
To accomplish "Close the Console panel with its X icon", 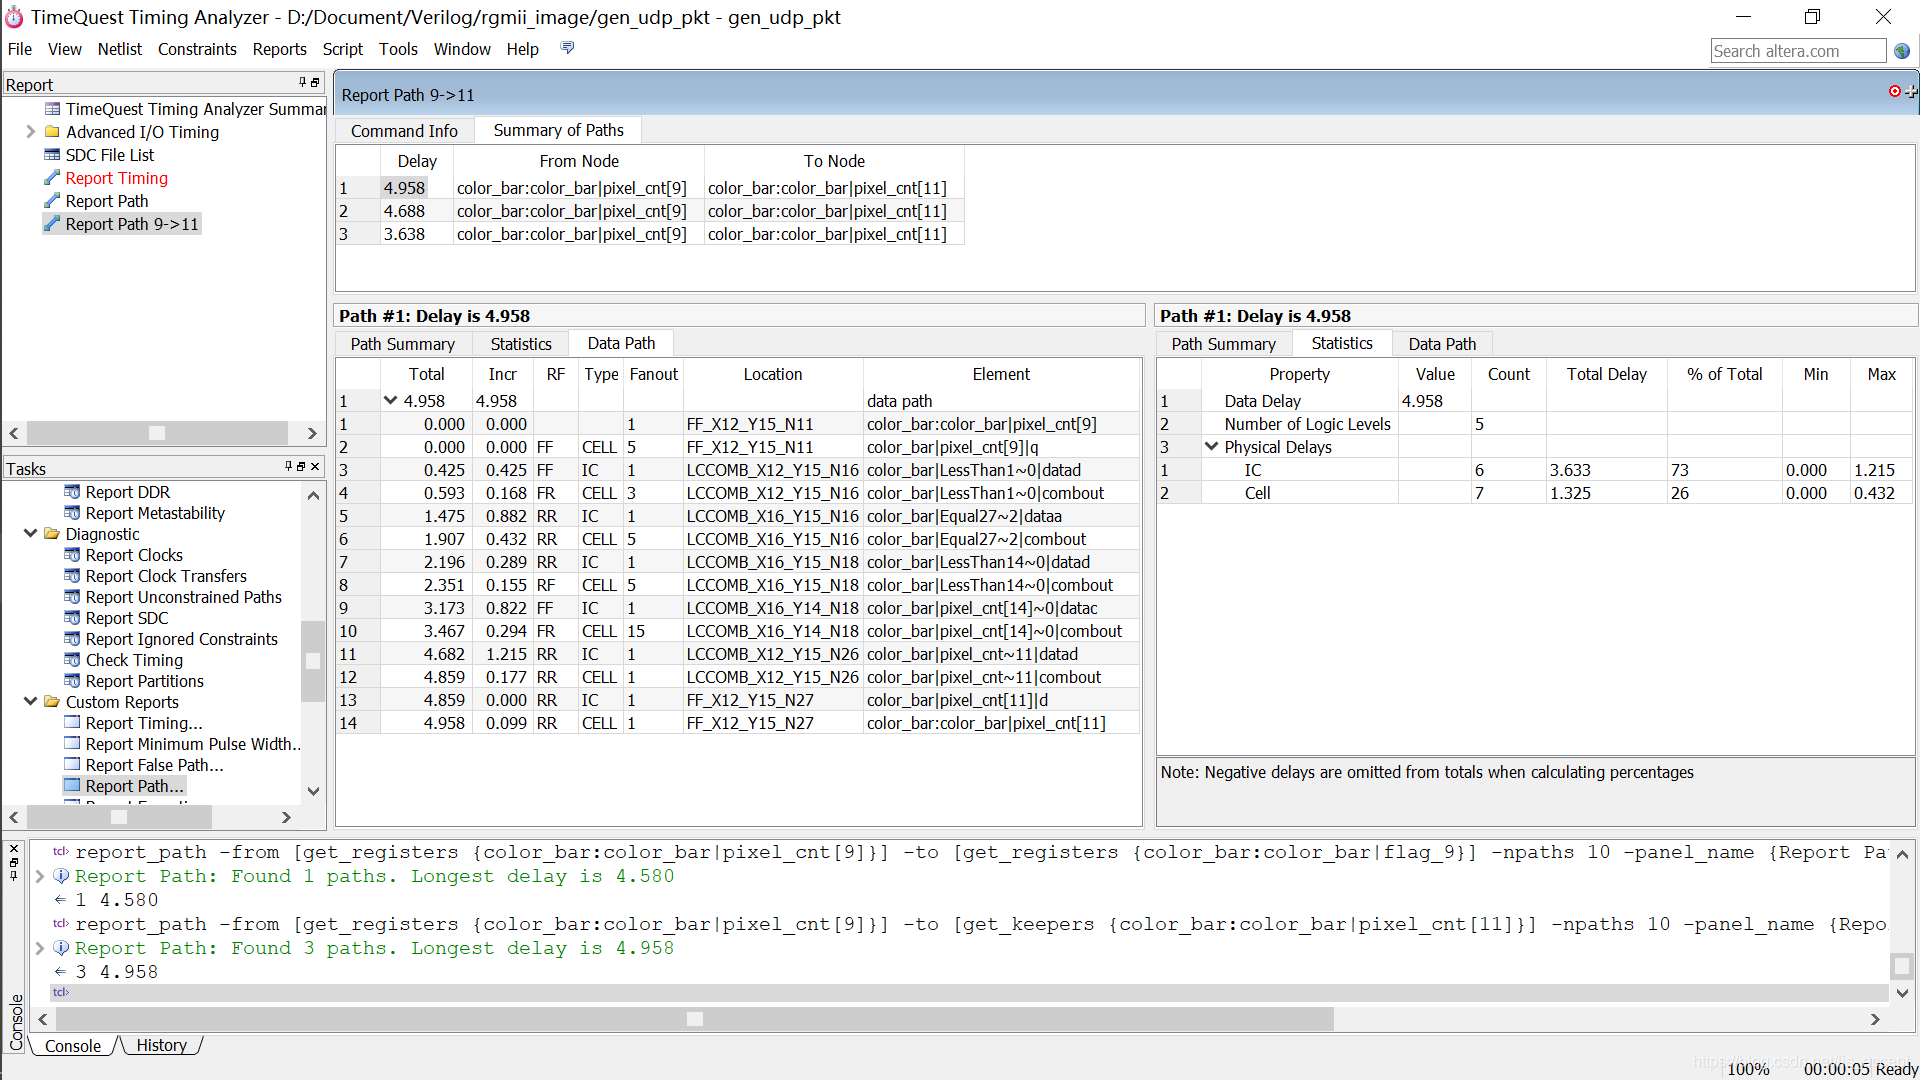I will [14, 848].
